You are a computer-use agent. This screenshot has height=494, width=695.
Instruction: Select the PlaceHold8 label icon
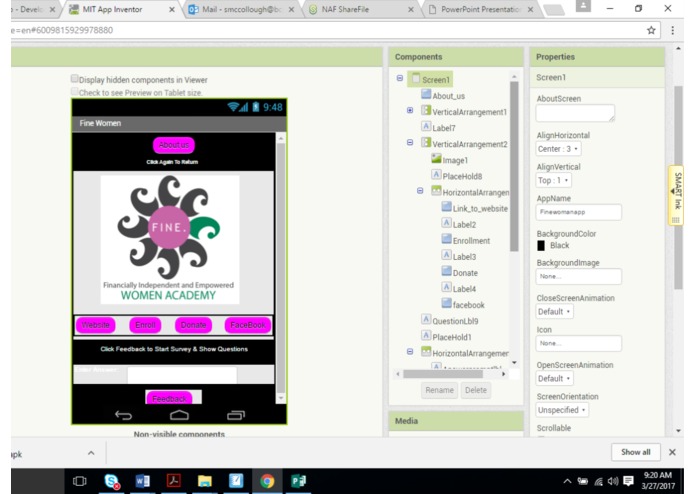[x=436, y=175]
